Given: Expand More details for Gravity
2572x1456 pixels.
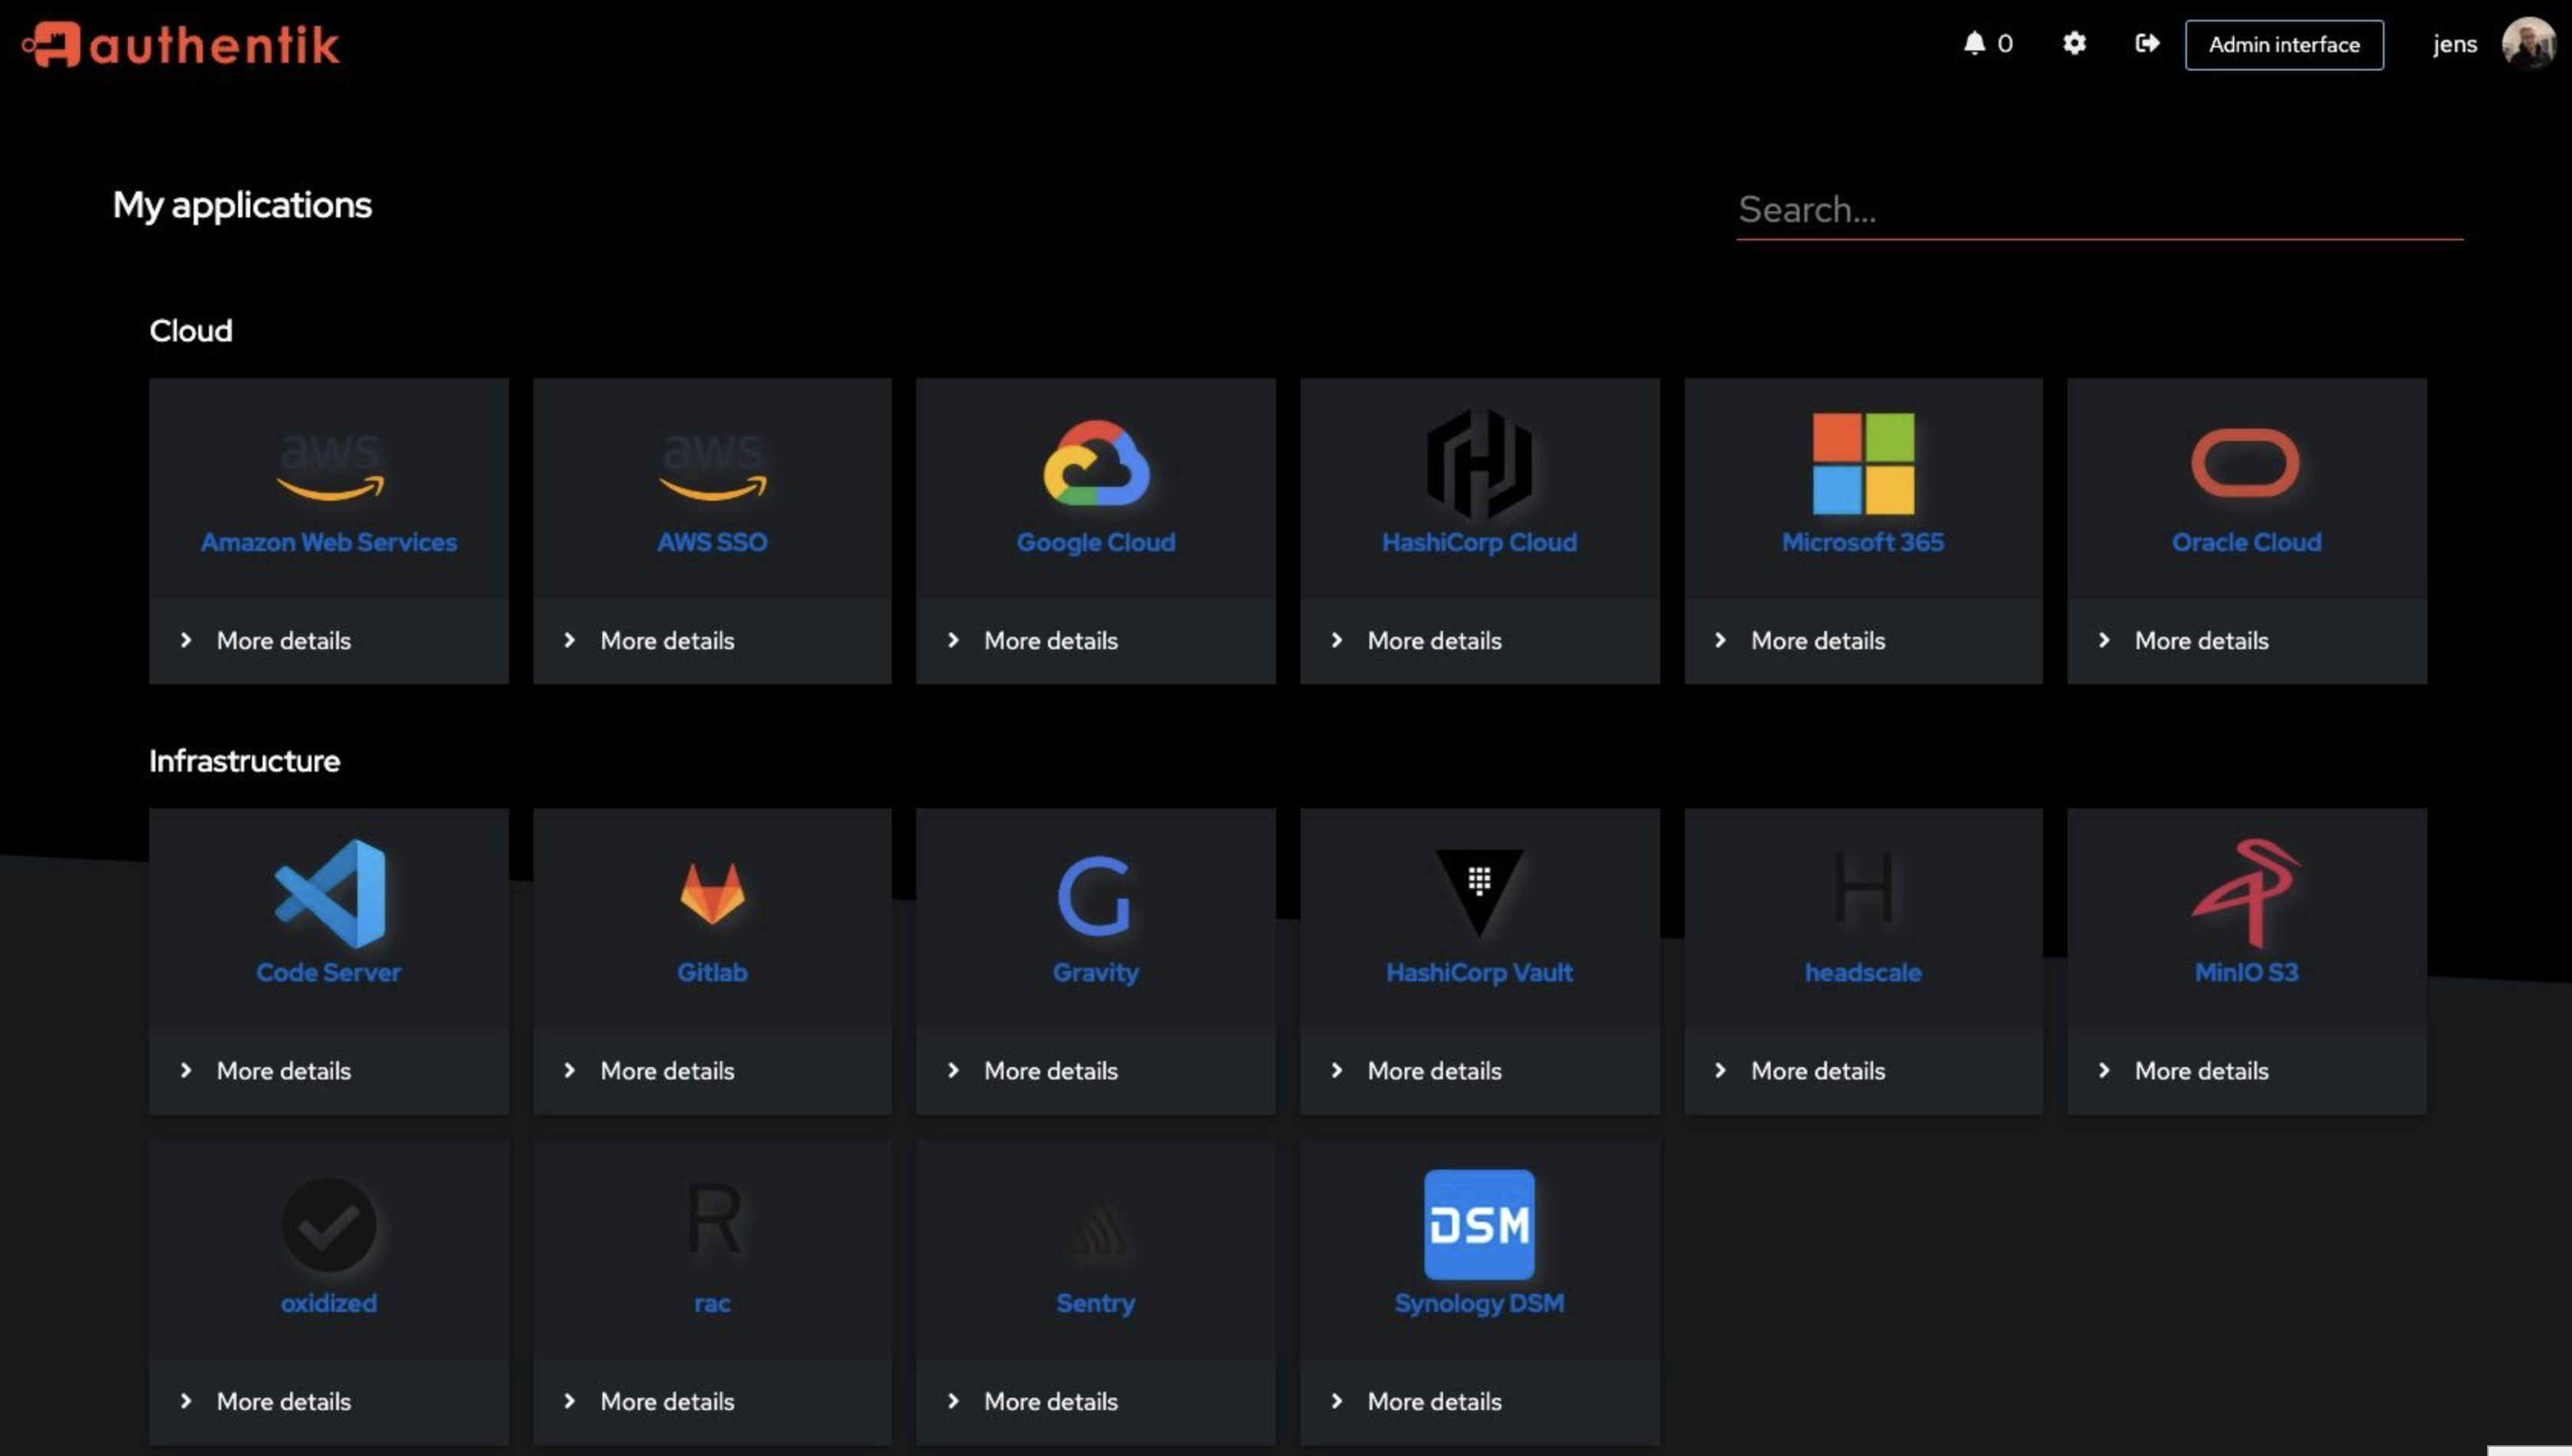Looking at the screenshot, I should pos(1096,1070).
